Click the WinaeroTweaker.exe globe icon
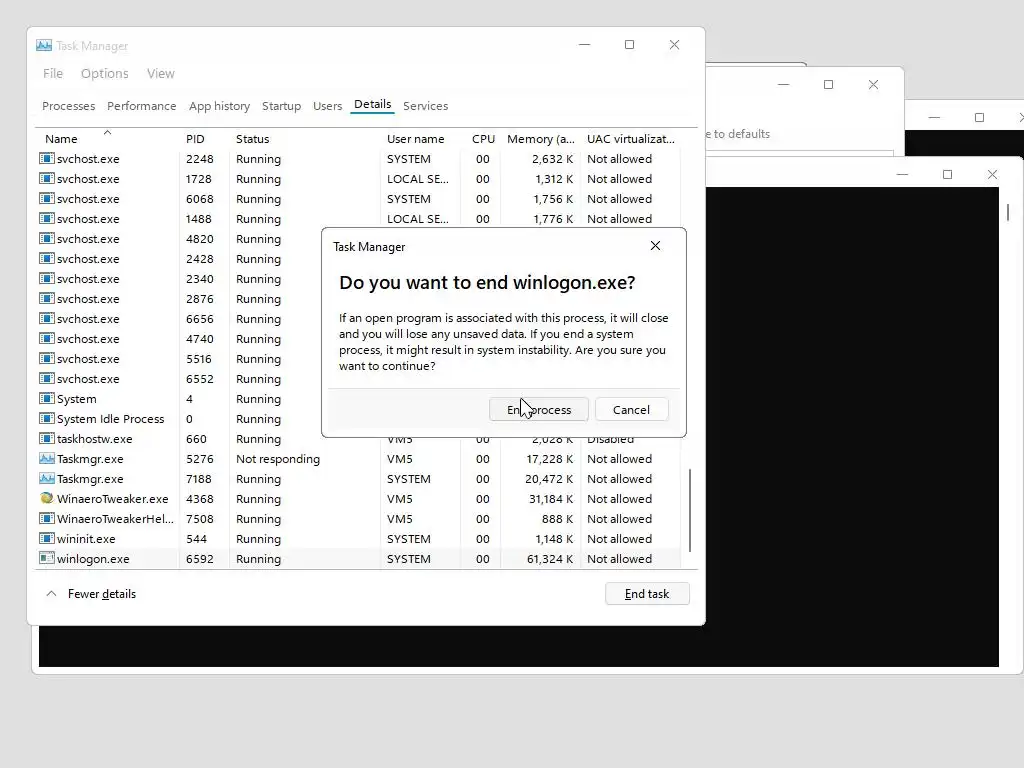This screenshot has width=1024, height=768. 46,498
